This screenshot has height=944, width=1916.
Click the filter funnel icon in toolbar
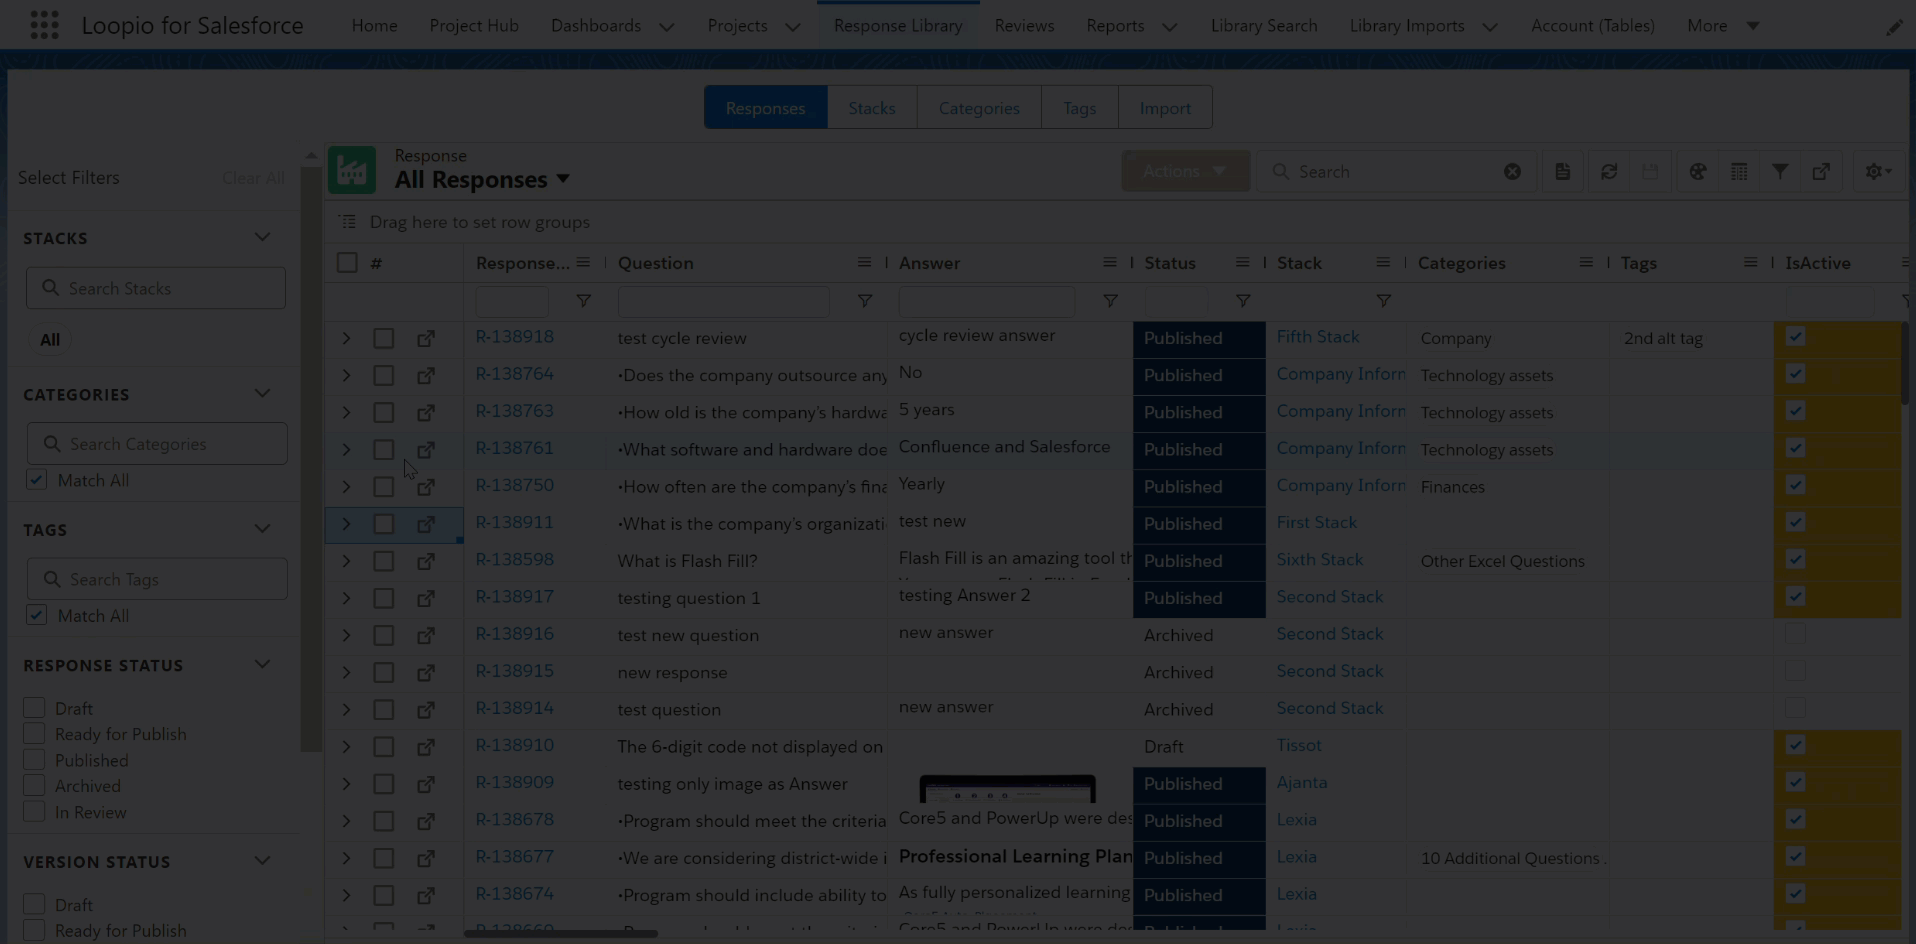pos(1780,172)
